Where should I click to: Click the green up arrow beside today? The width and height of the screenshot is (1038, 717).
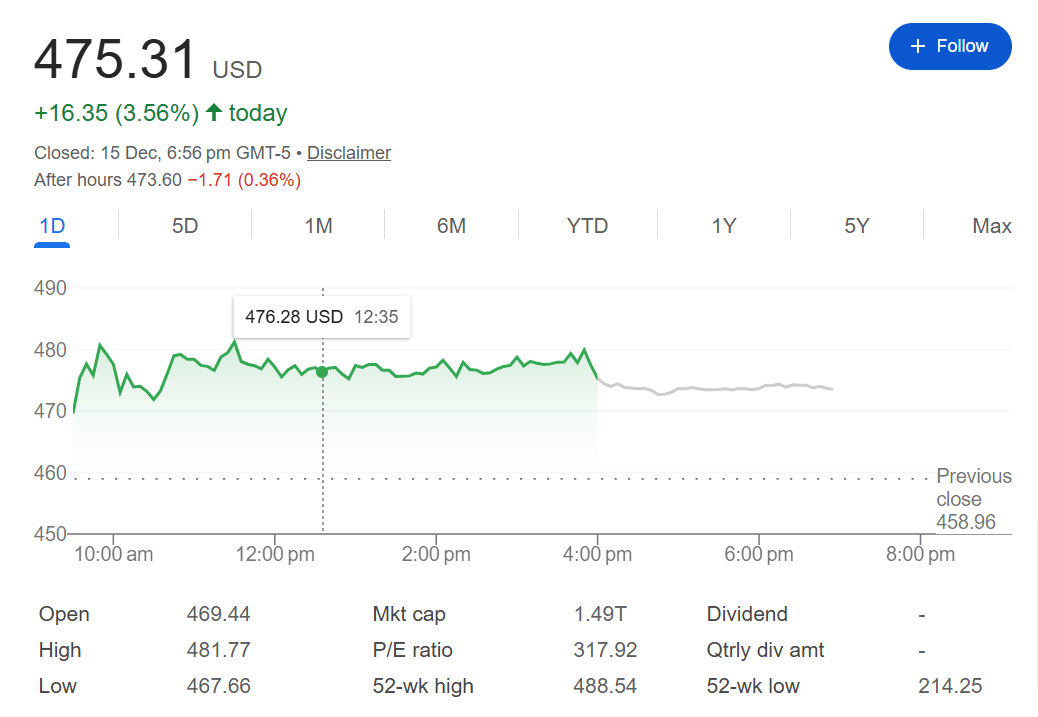[214, 113]
